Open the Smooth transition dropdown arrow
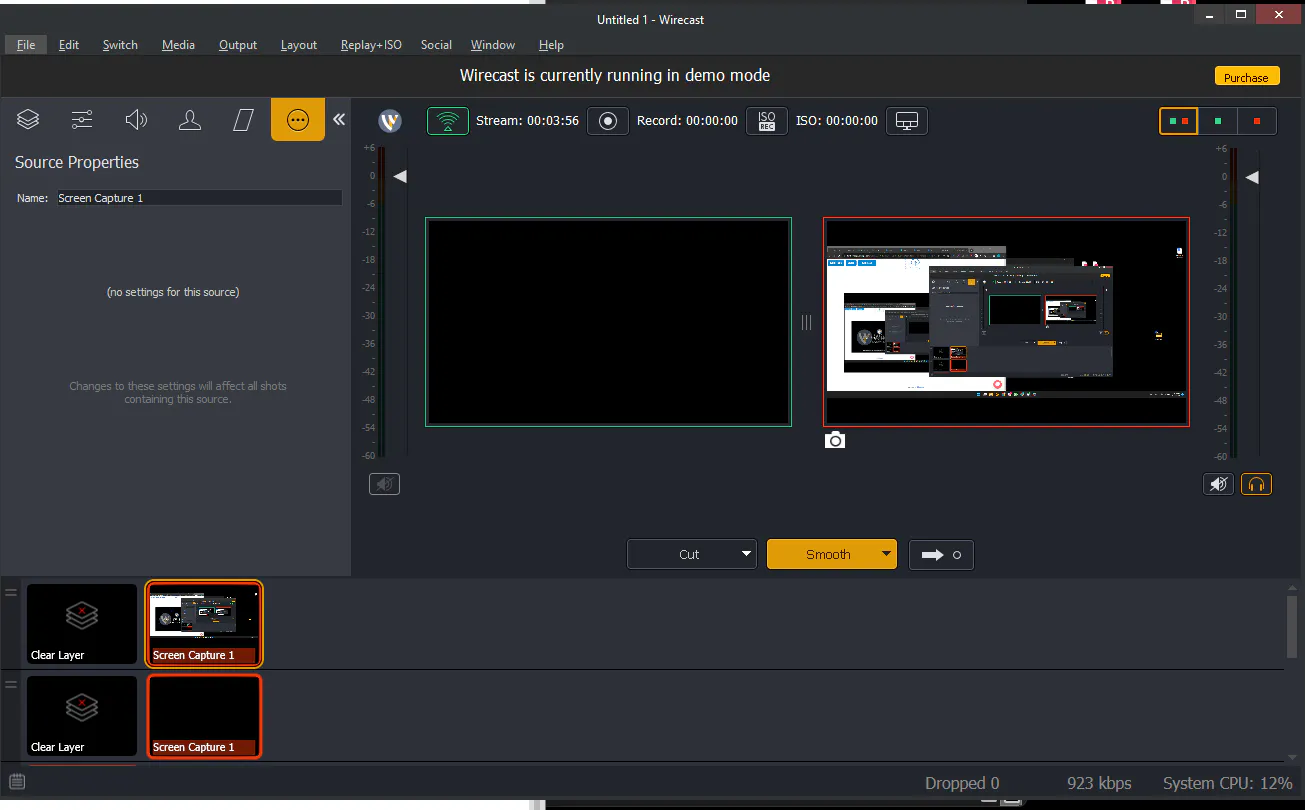The image size is (1305, 810). (x=886, y=554)
